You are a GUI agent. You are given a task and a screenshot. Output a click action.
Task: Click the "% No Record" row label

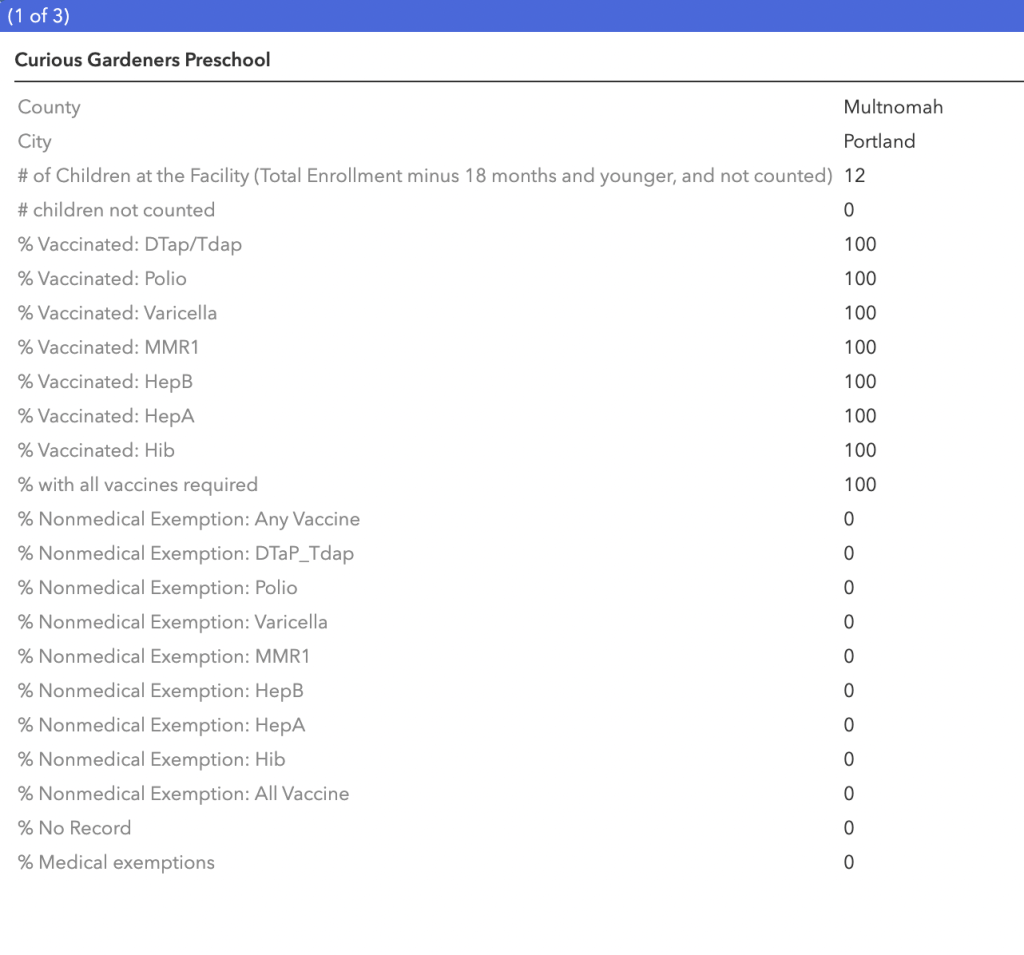(75, 828)
